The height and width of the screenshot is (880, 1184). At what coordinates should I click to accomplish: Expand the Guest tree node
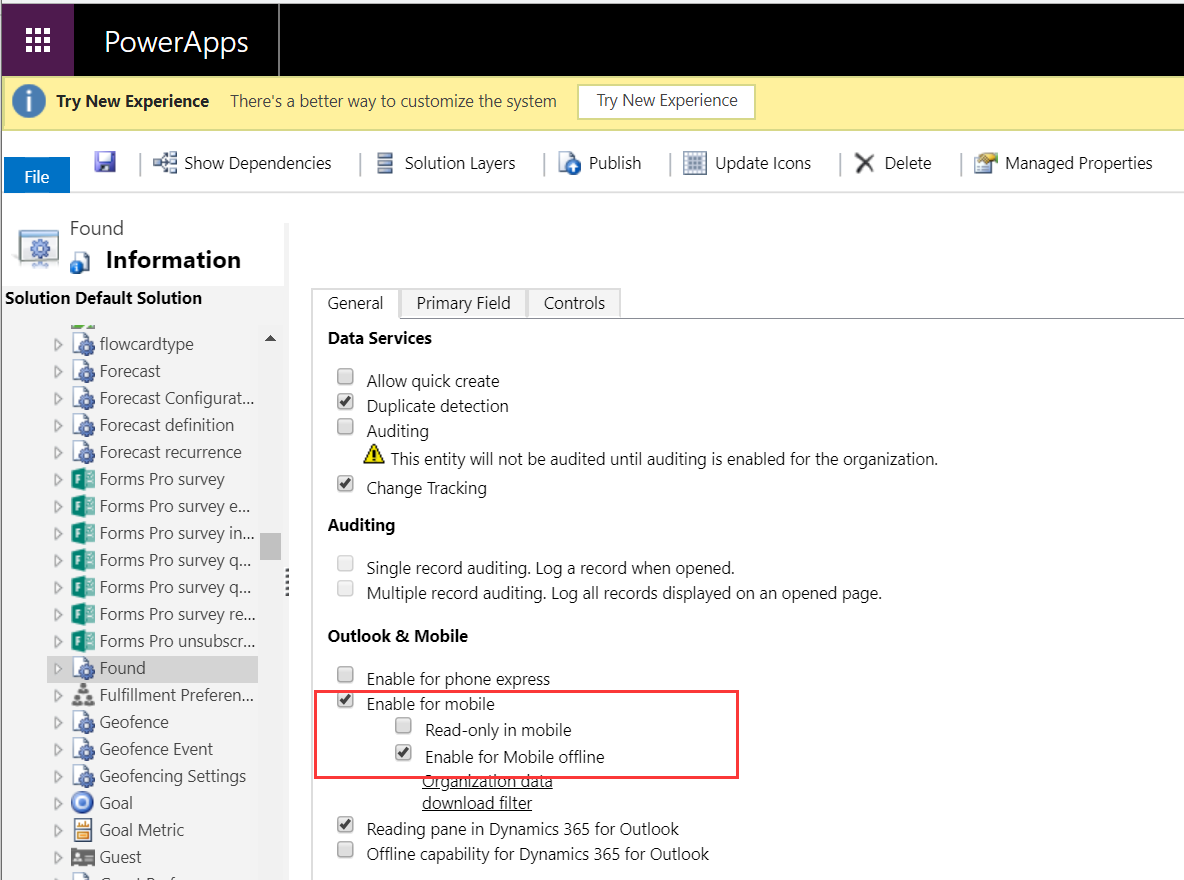58,857
